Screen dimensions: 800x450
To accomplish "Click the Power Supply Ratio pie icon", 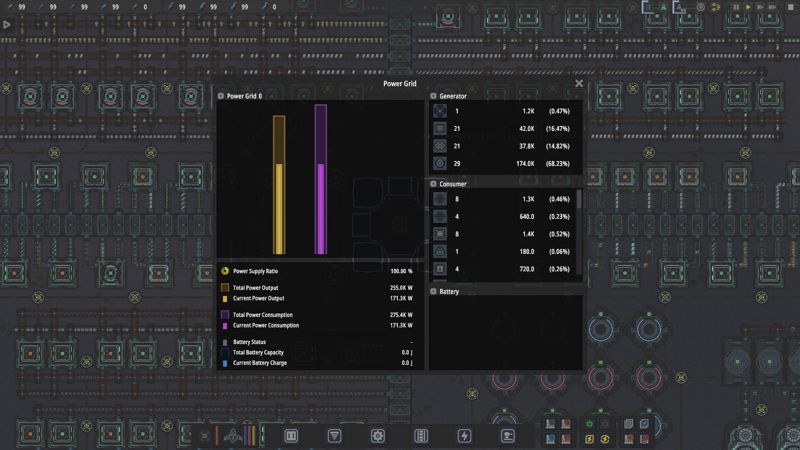I will tap(225, 271).
